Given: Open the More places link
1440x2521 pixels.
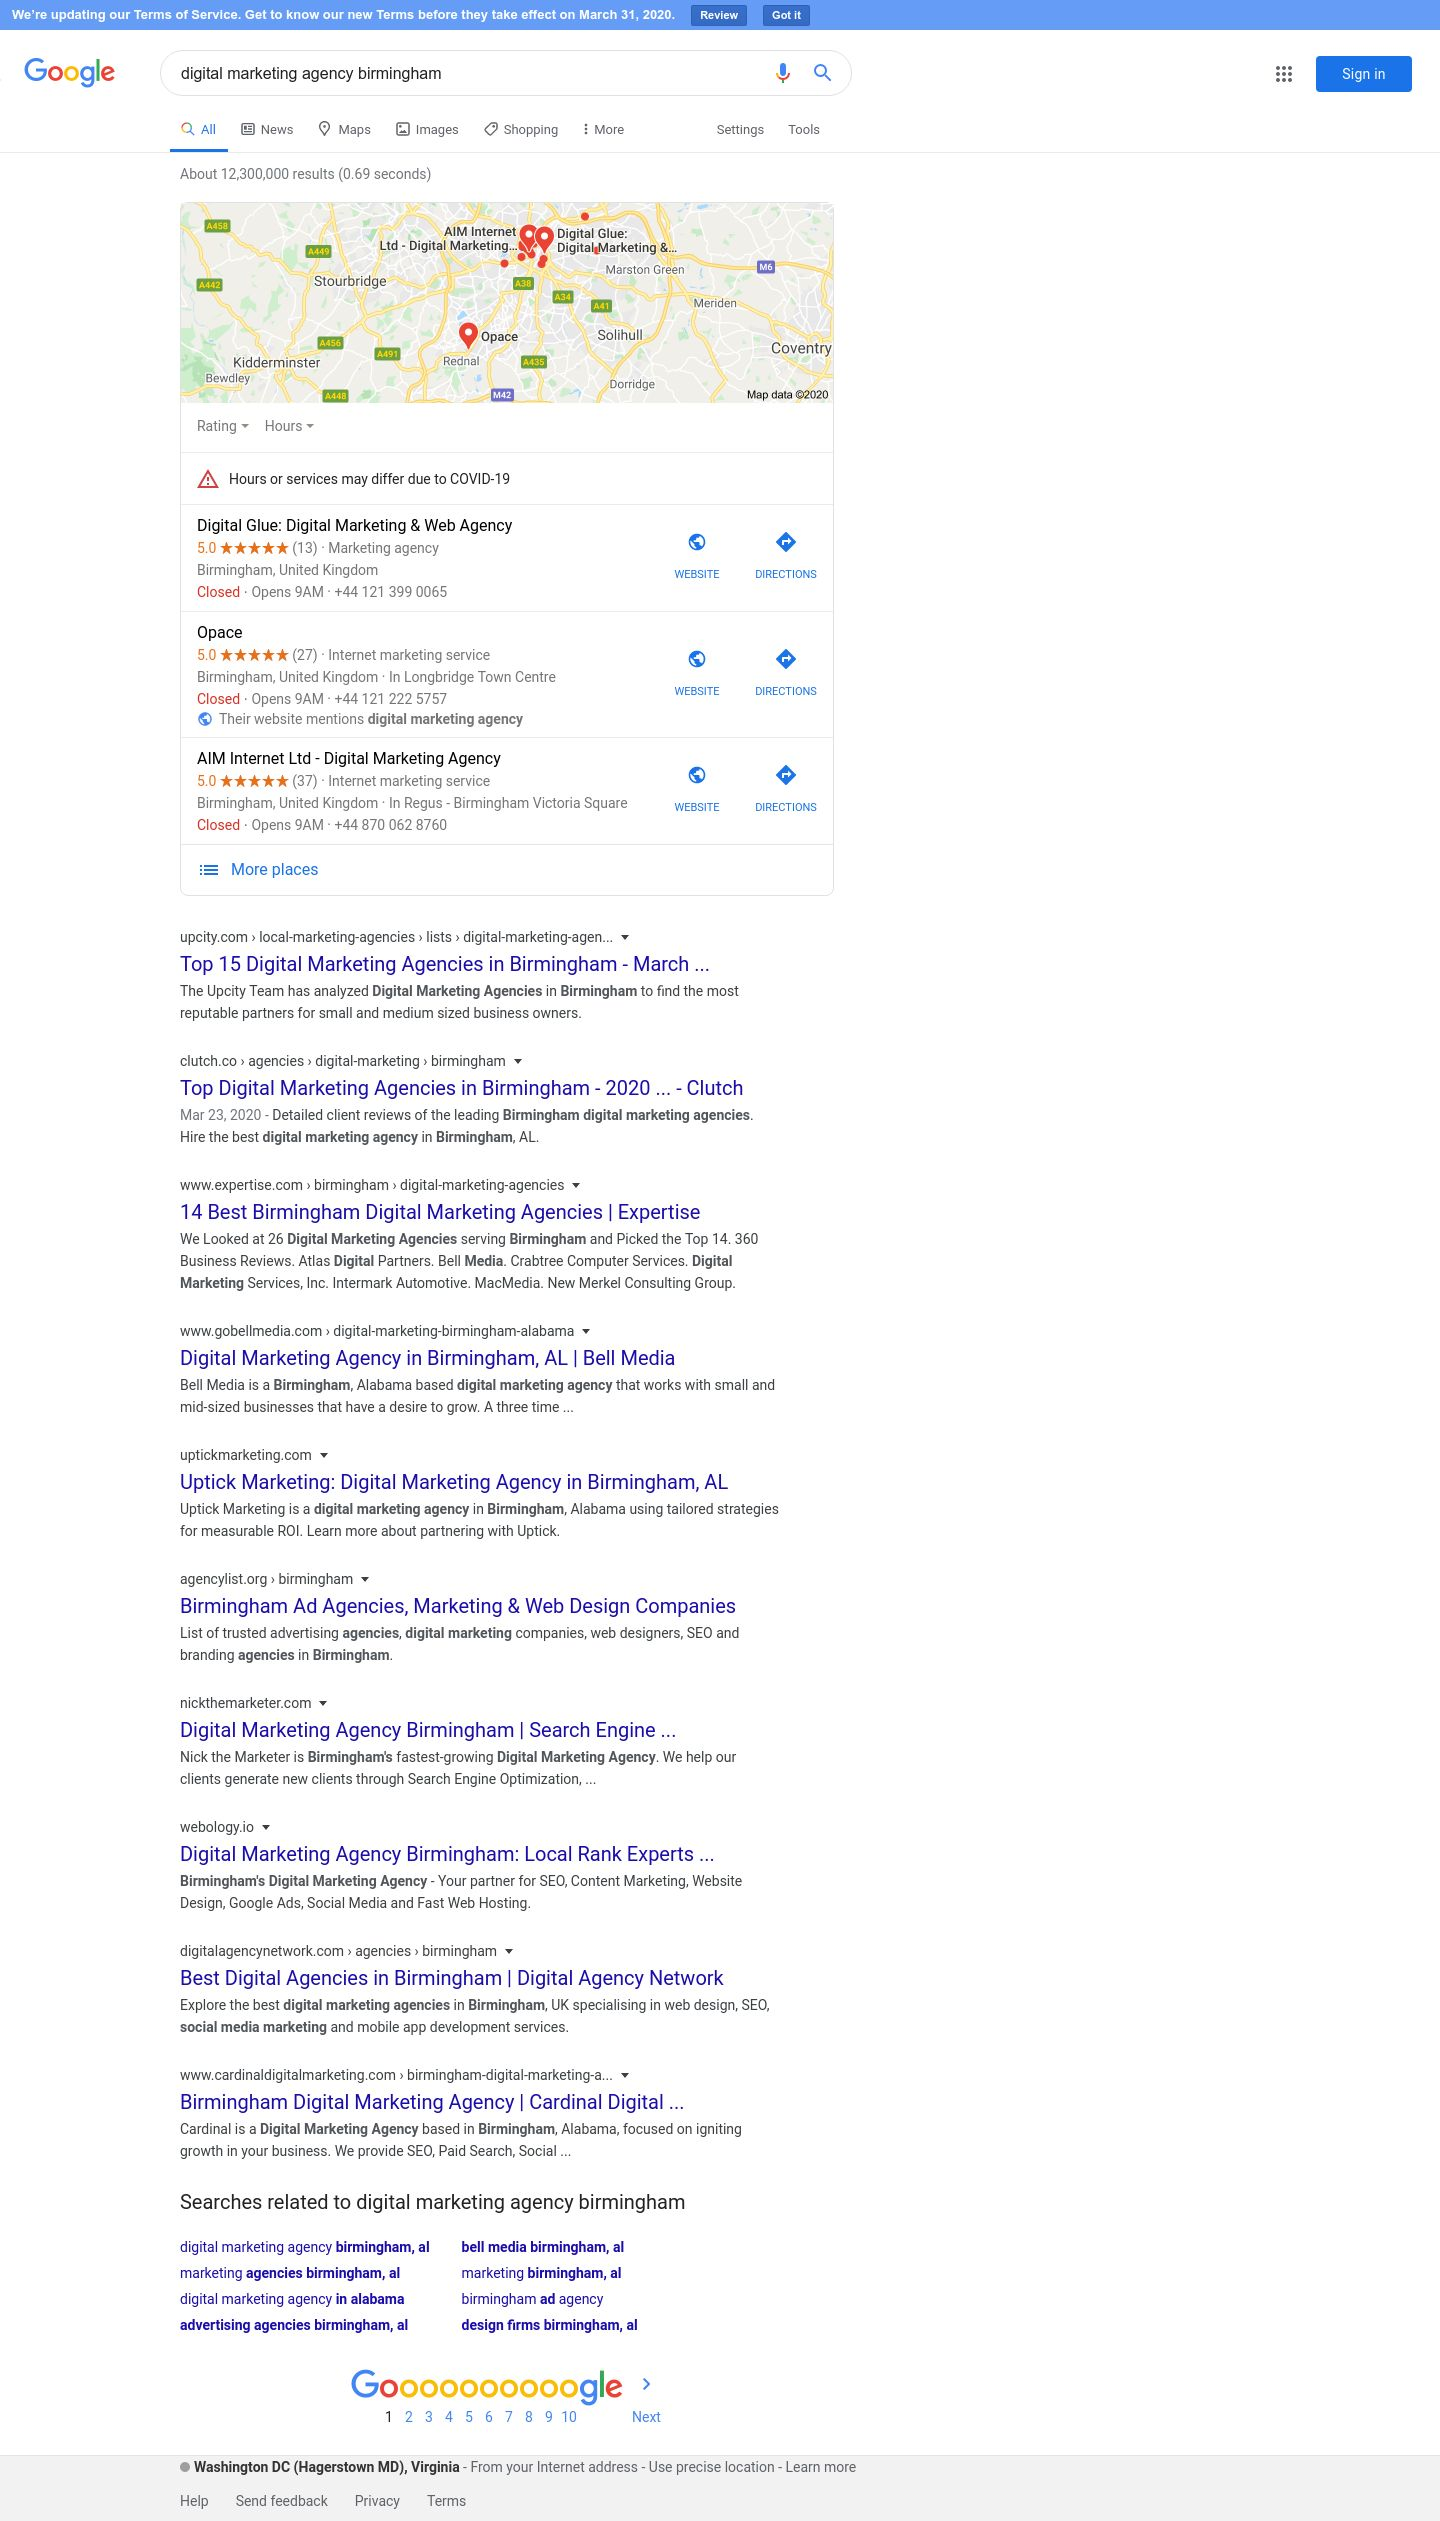Looking at the screenshot, I should (x=274, y=870).
